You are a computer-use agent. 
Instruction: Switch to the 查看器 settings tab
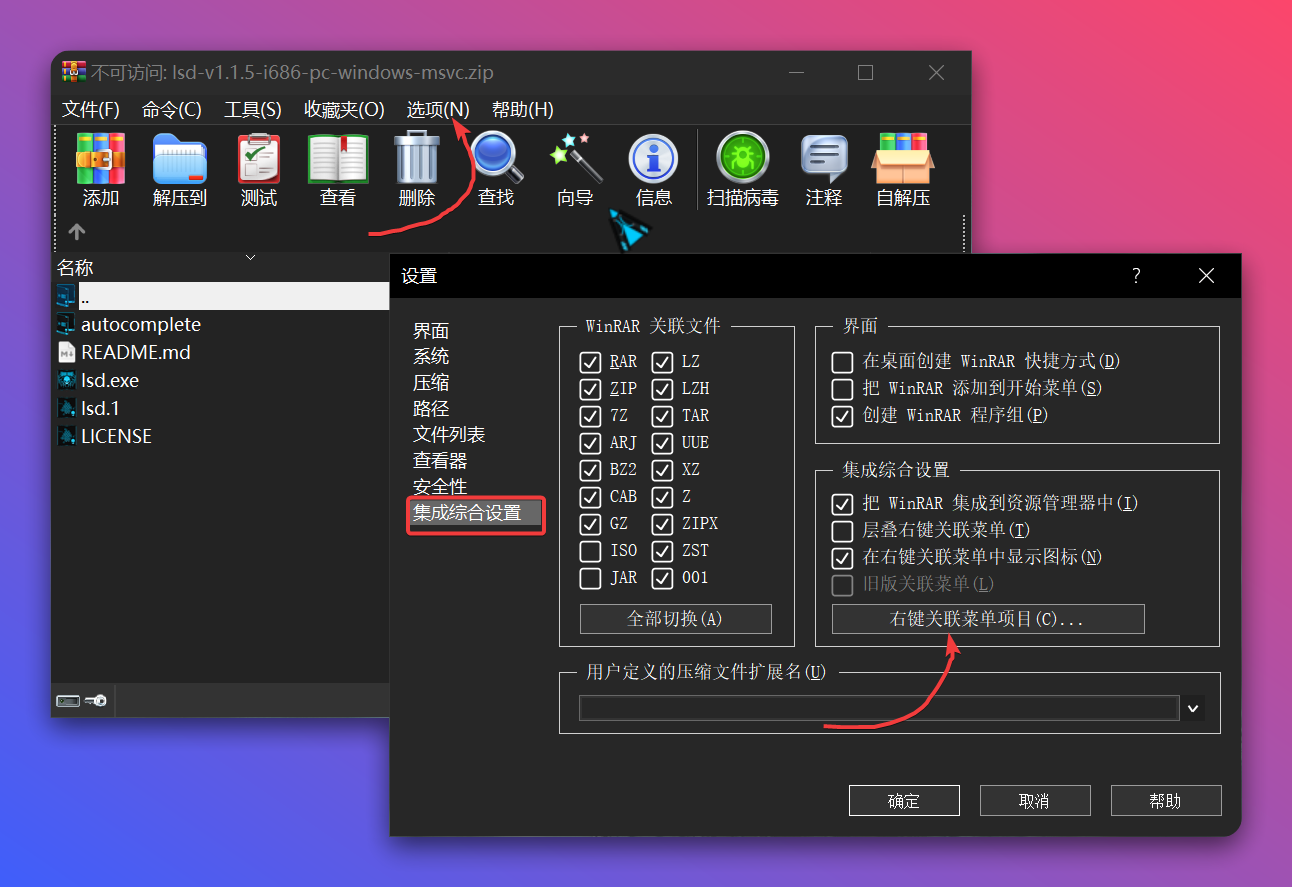pyautogui.click(x=440, y=461)
